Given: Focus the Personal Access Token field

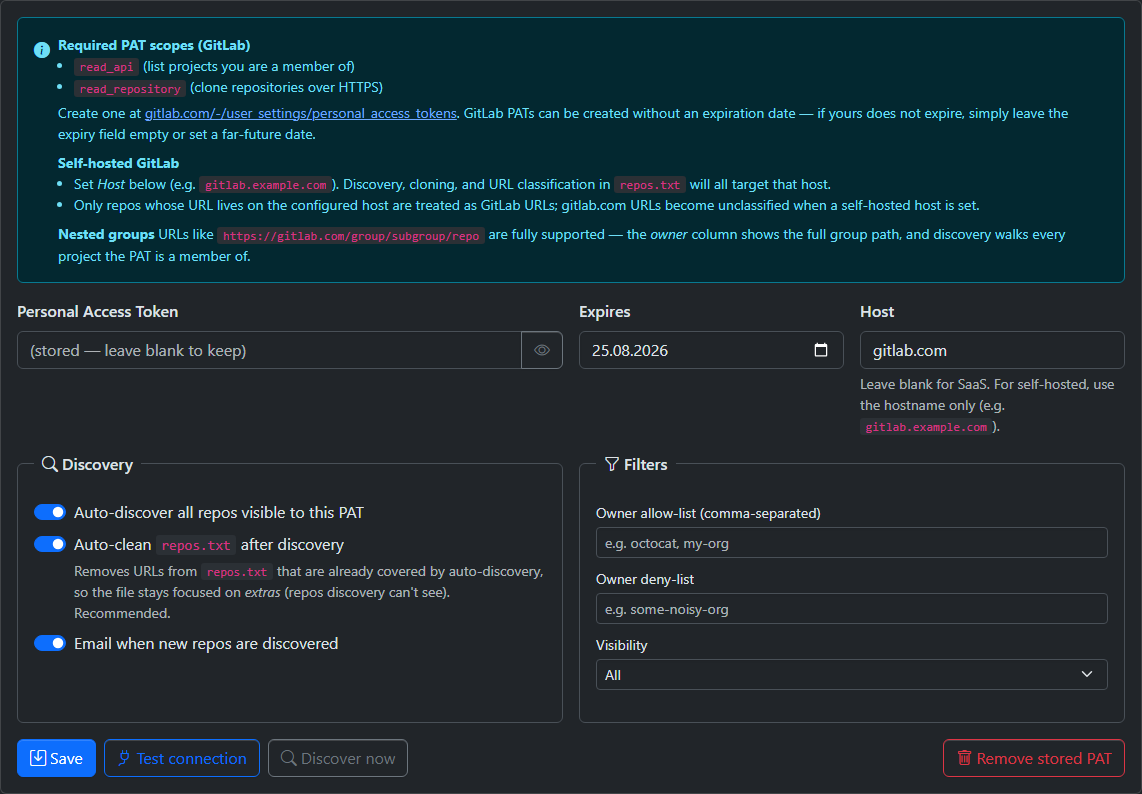Looking at the screenshot, I should point(269,350).
